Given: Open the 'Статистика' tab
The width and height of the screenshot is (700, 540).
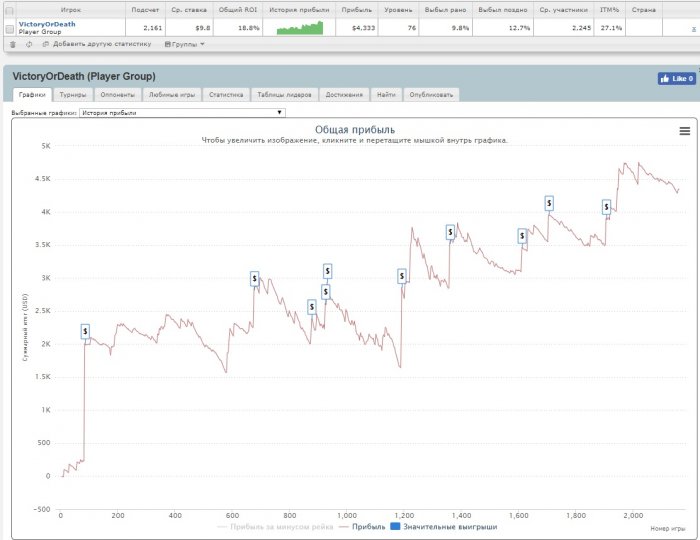Looking at the screenshot, I should click(x=225, y=95).
